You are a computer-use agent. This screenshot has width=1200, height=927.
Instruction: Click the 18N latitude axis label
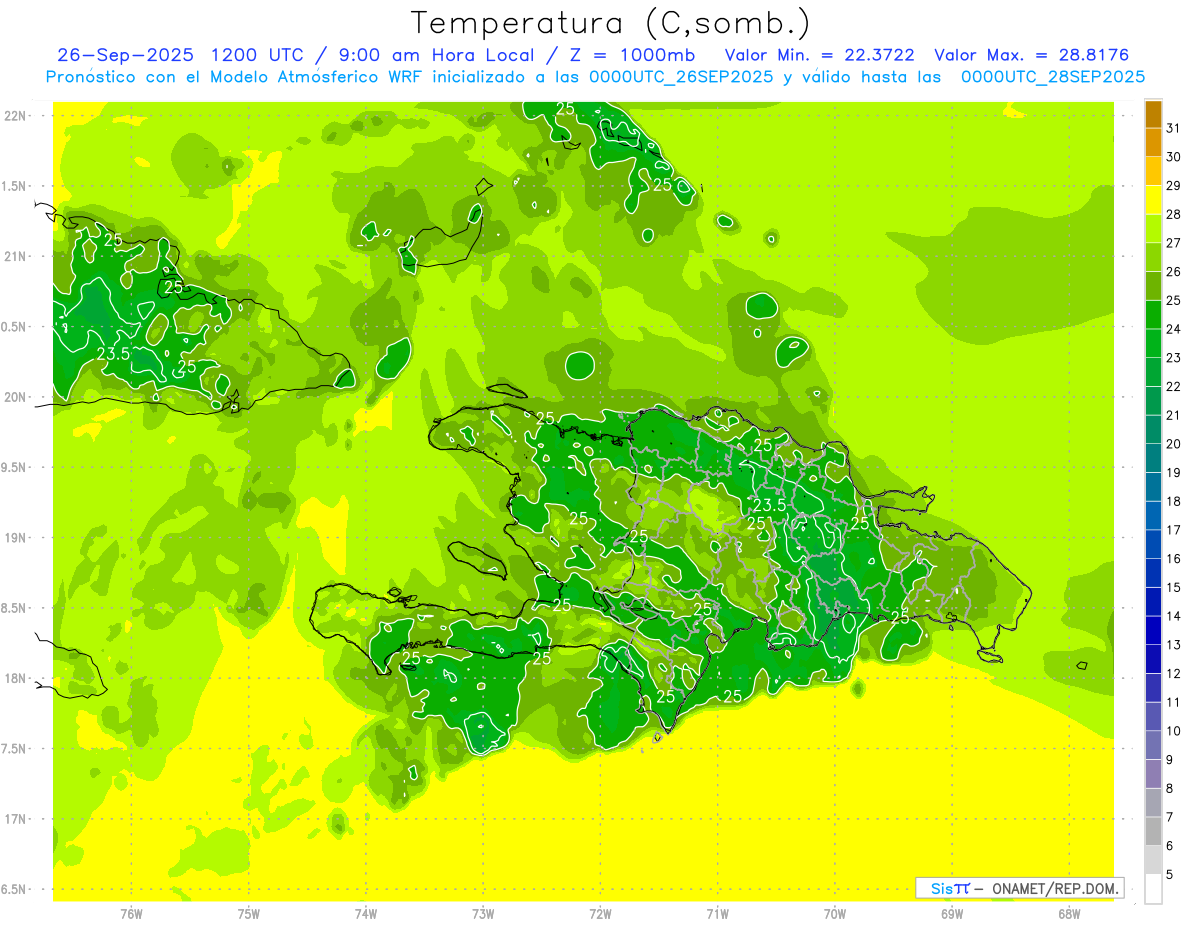click(15, 679)
